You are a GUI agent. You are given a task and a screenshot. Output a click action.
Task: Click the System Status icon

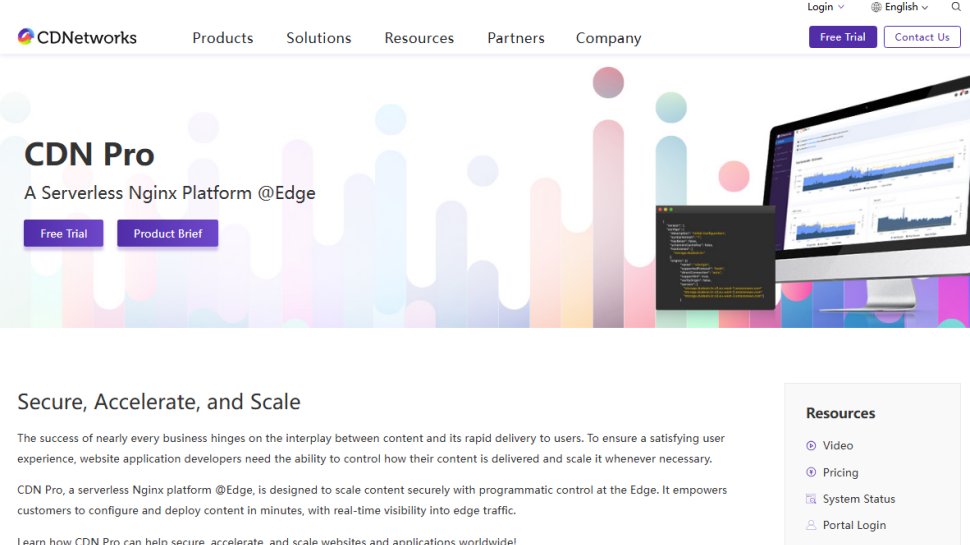click(811, 499)
